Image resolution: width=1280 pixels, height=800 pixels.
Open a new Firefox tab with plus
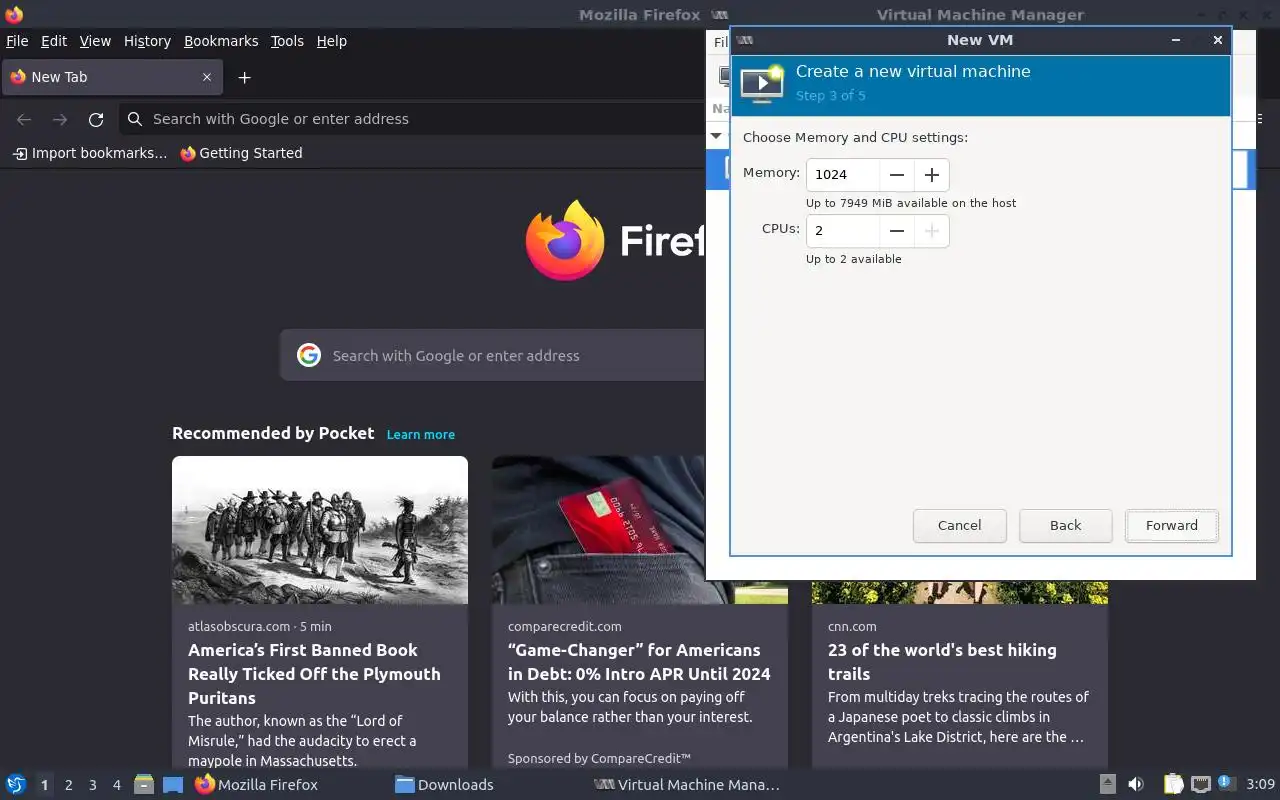[244, 77]
